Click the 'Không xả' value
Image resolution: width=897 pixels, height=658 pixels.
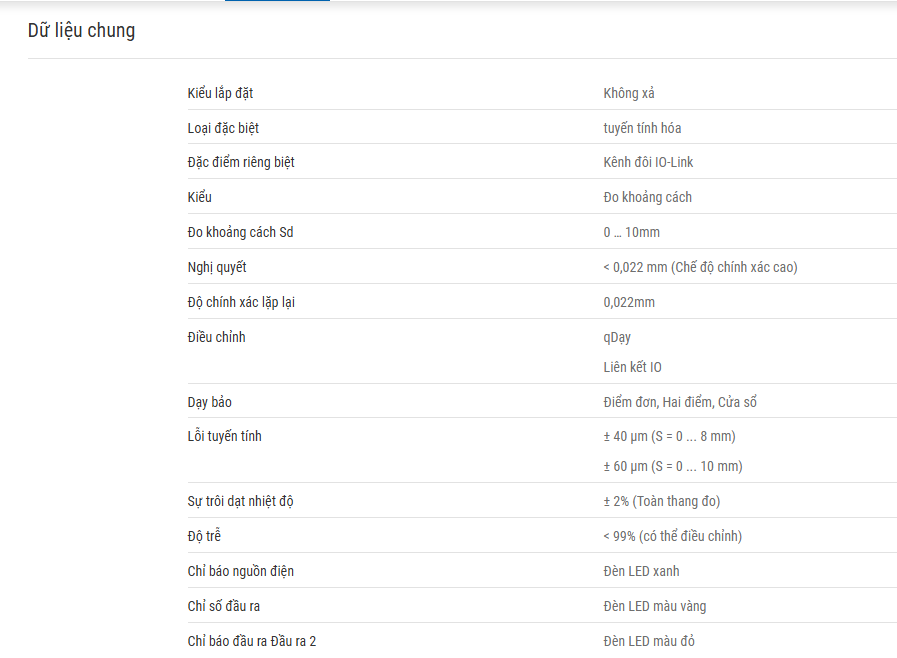[x=629, y=93]
